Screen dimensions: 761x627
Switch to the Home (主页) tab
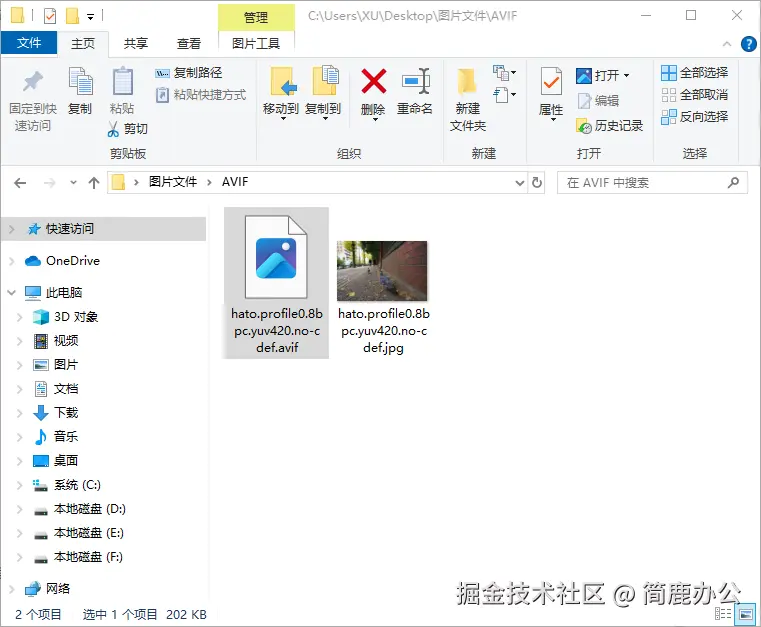(x=83, y=44)
